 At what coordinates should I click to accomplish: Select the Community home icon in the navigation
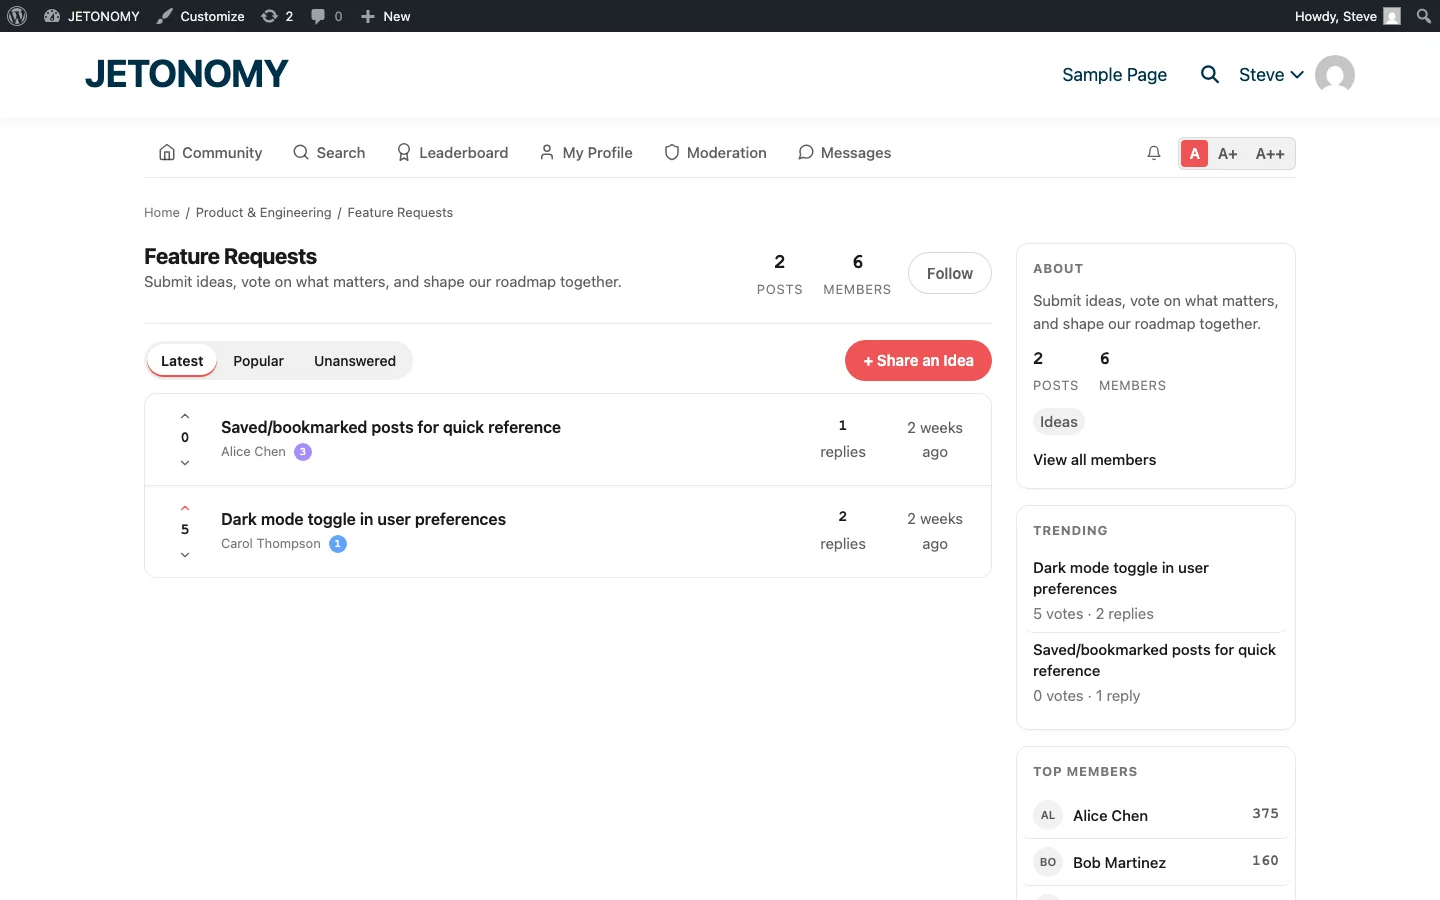(166, 152)
